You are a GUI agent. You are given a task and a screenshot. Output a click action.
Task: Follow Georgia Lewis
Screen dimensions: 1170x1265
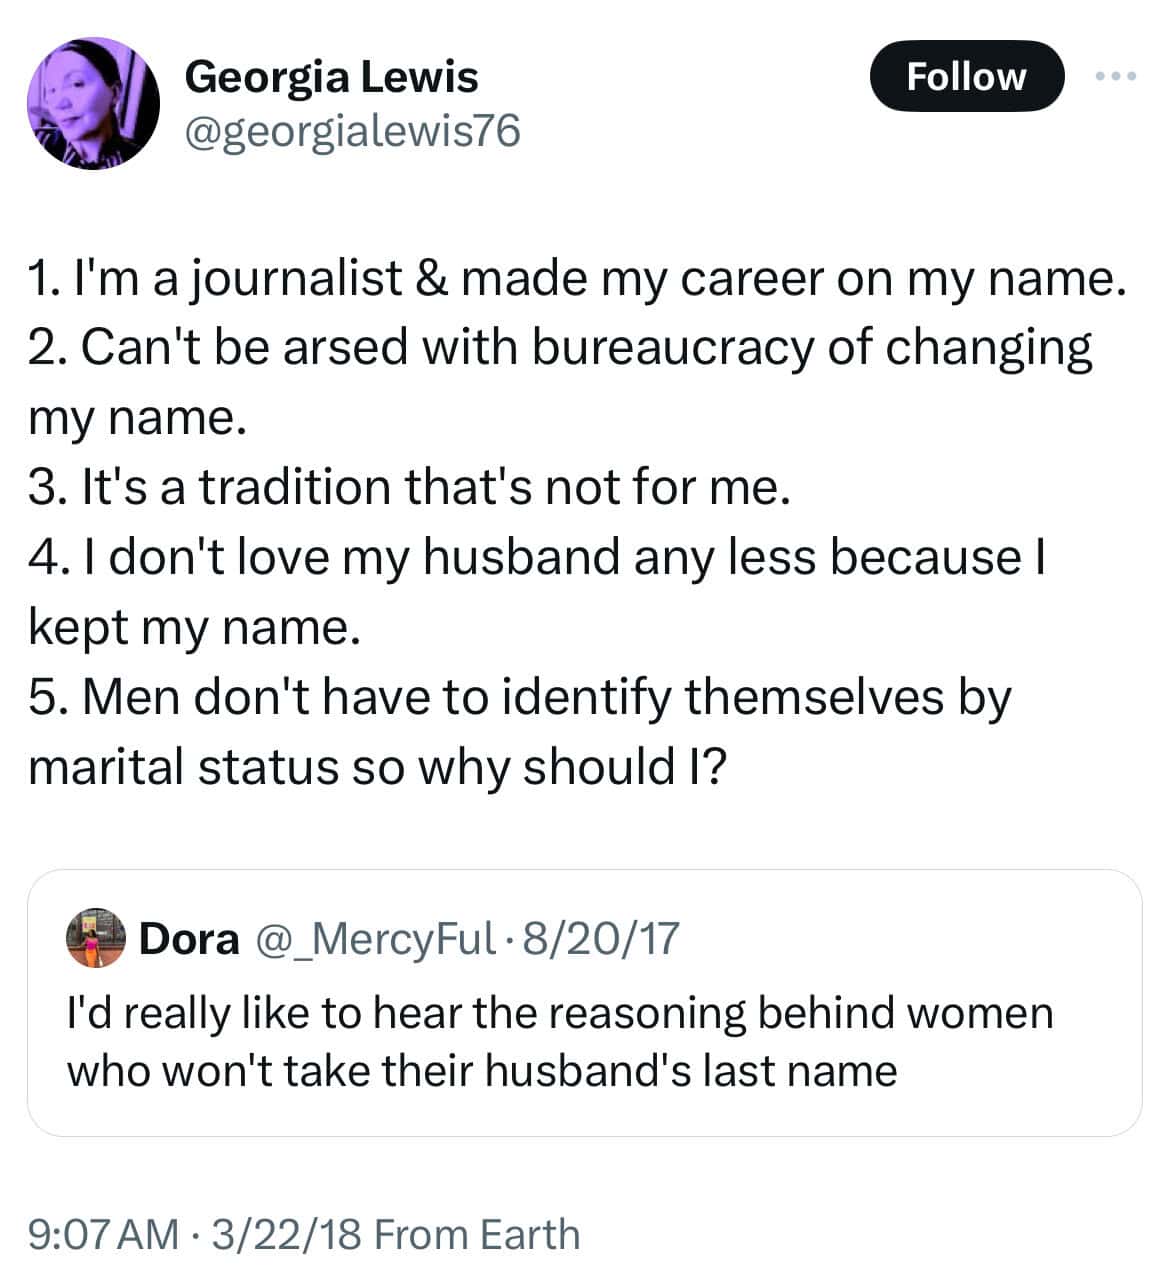[966, 76]
